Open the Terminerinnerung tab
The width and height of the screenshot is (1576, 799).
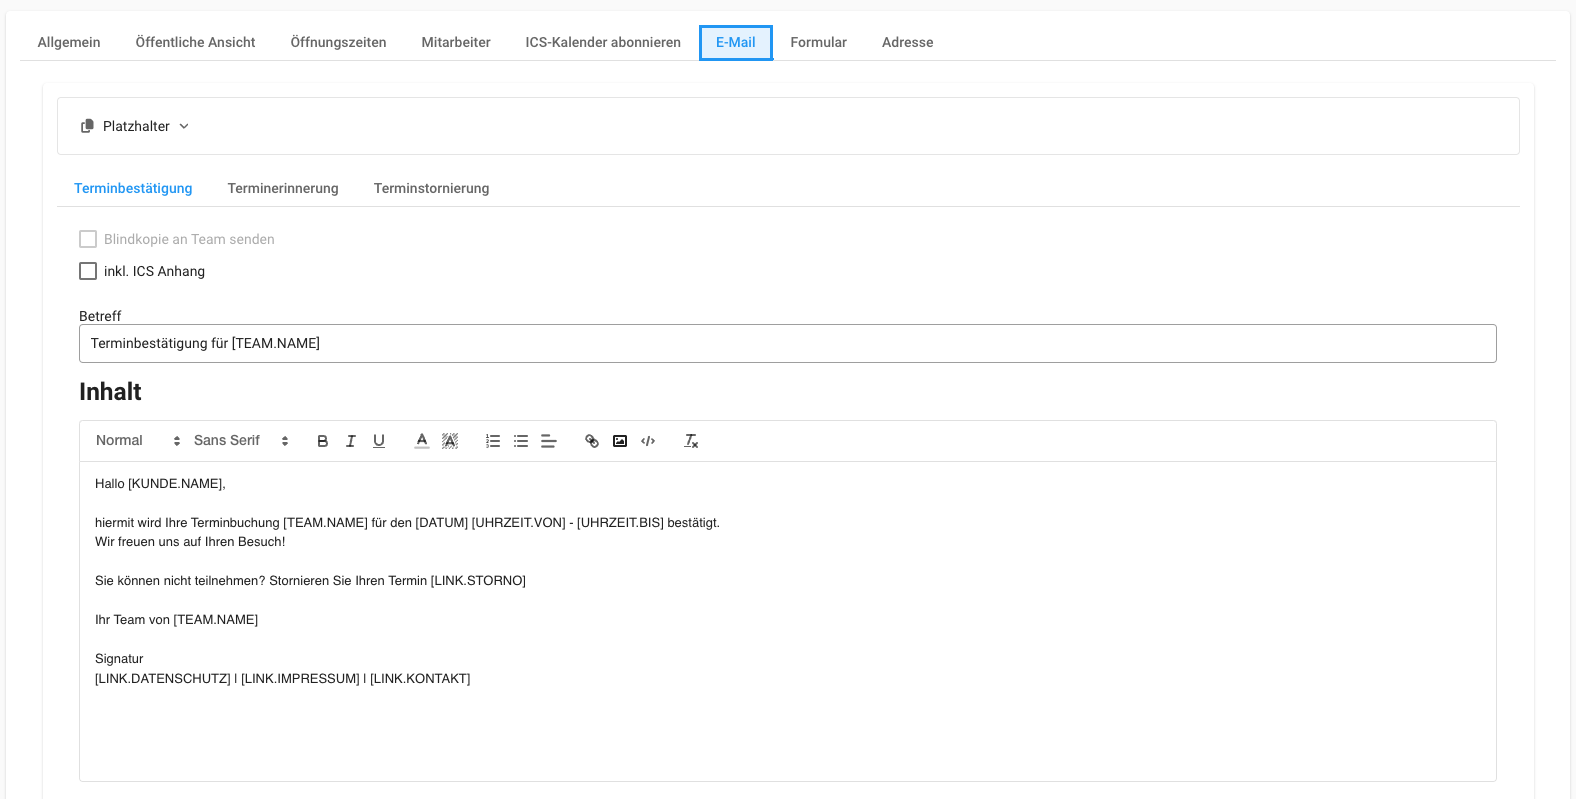coord(283,188)
